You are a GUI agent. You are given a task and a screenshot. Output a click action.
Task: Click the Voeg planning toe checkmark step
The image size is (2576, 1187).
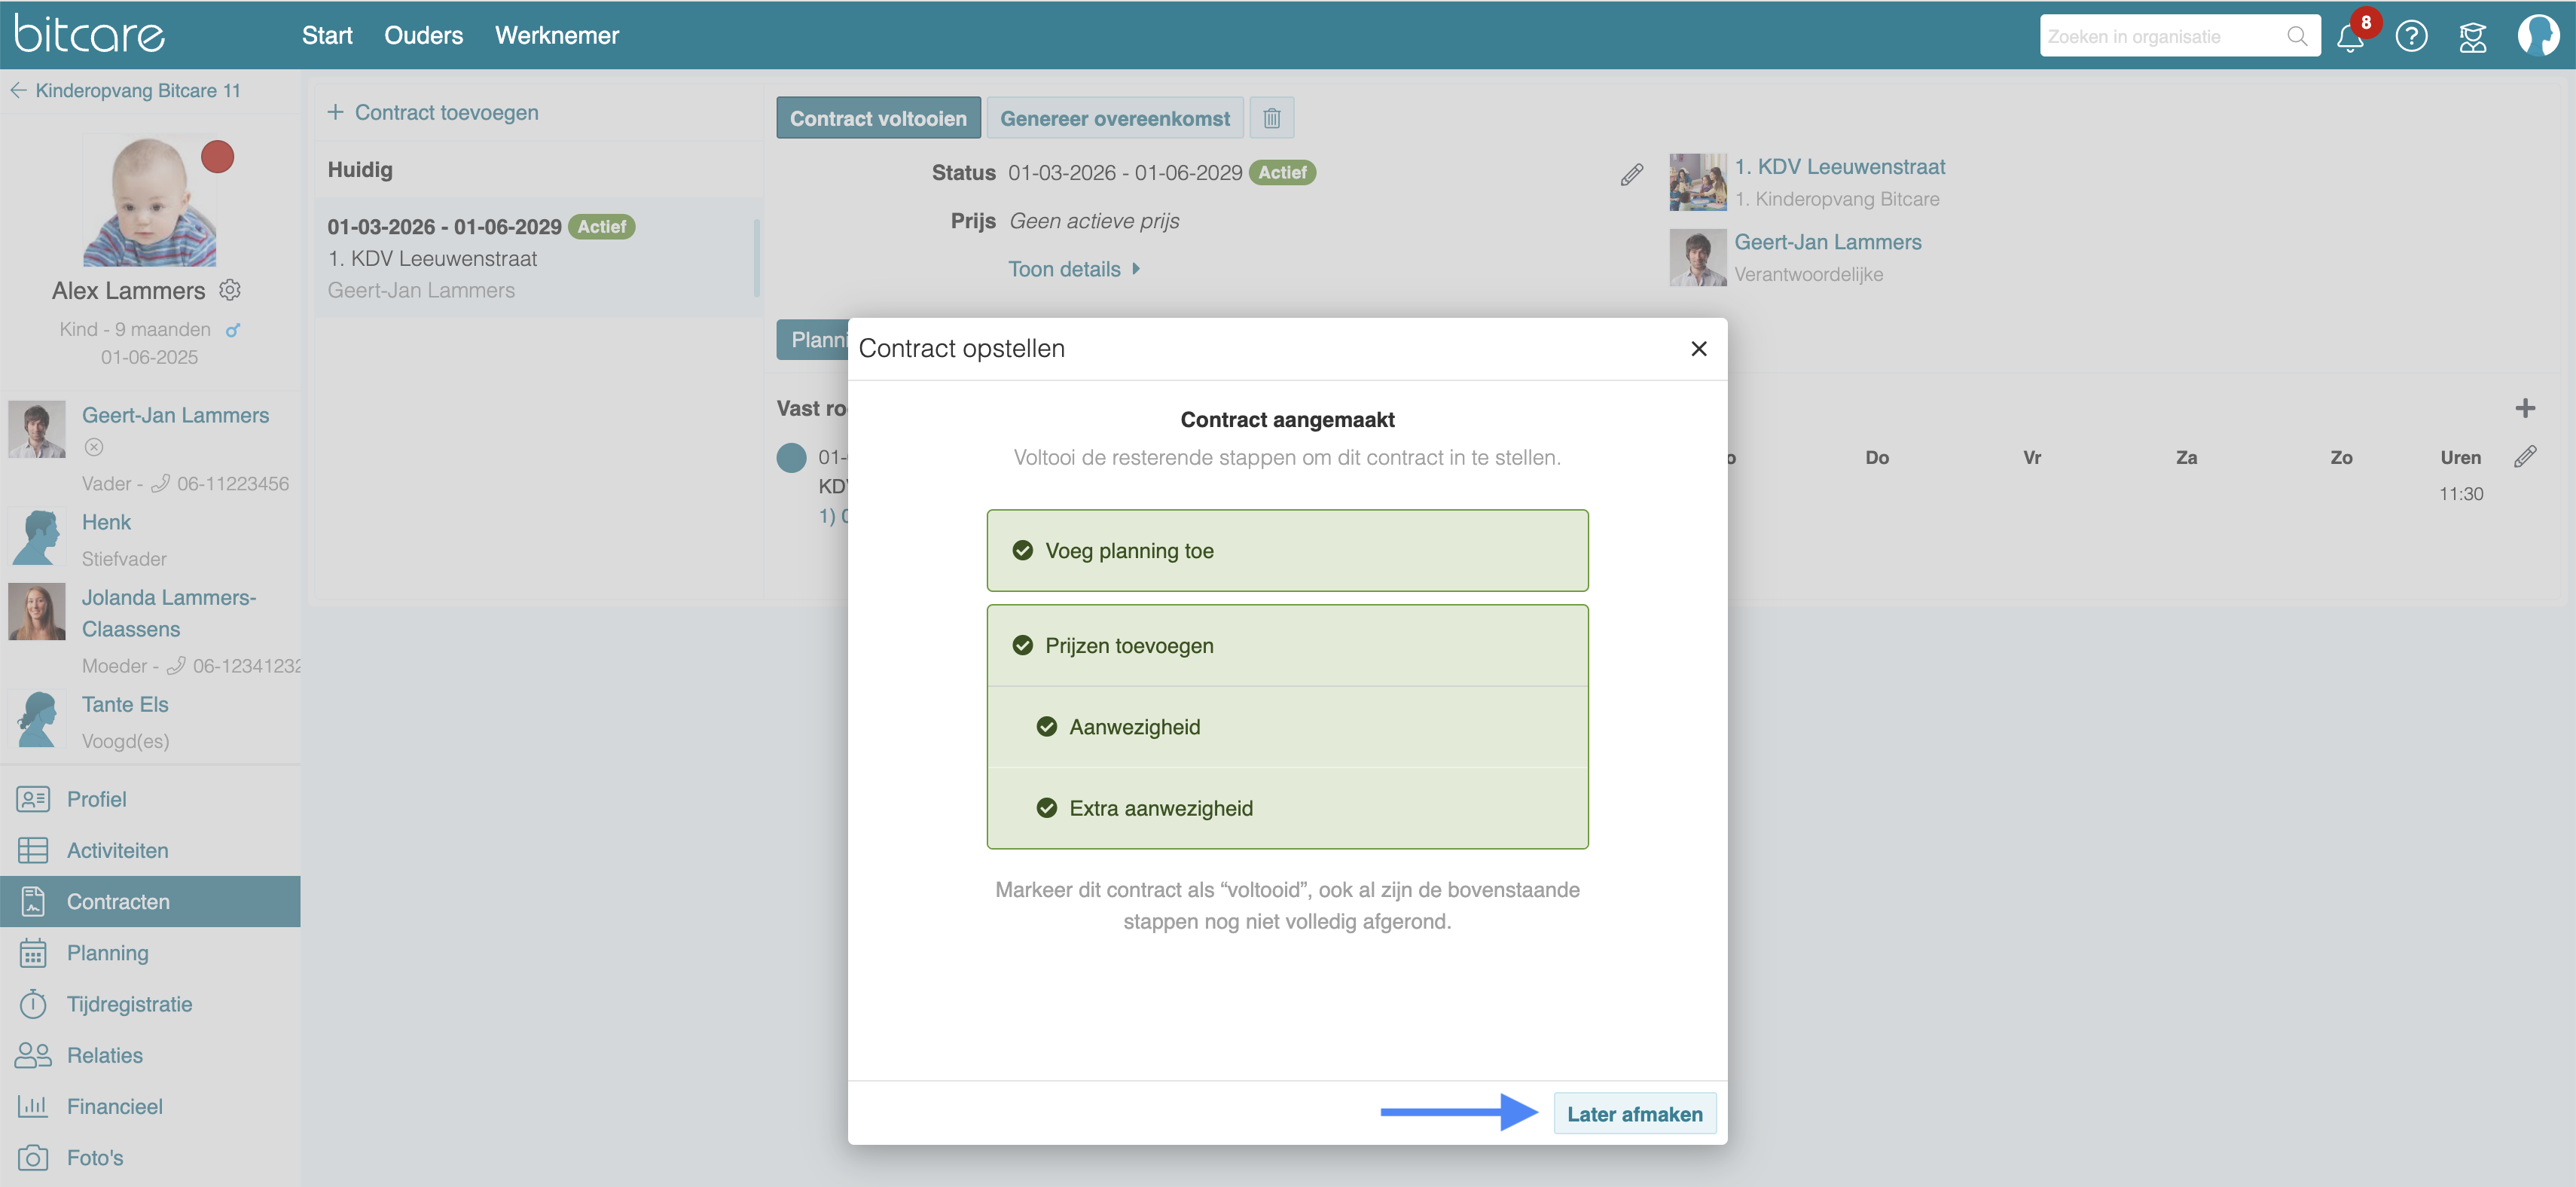click(1286, 551)
